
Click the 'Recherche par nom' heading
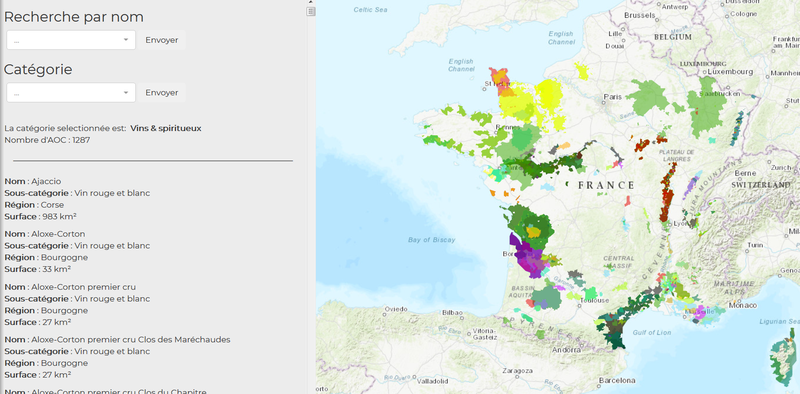point(73,17)
